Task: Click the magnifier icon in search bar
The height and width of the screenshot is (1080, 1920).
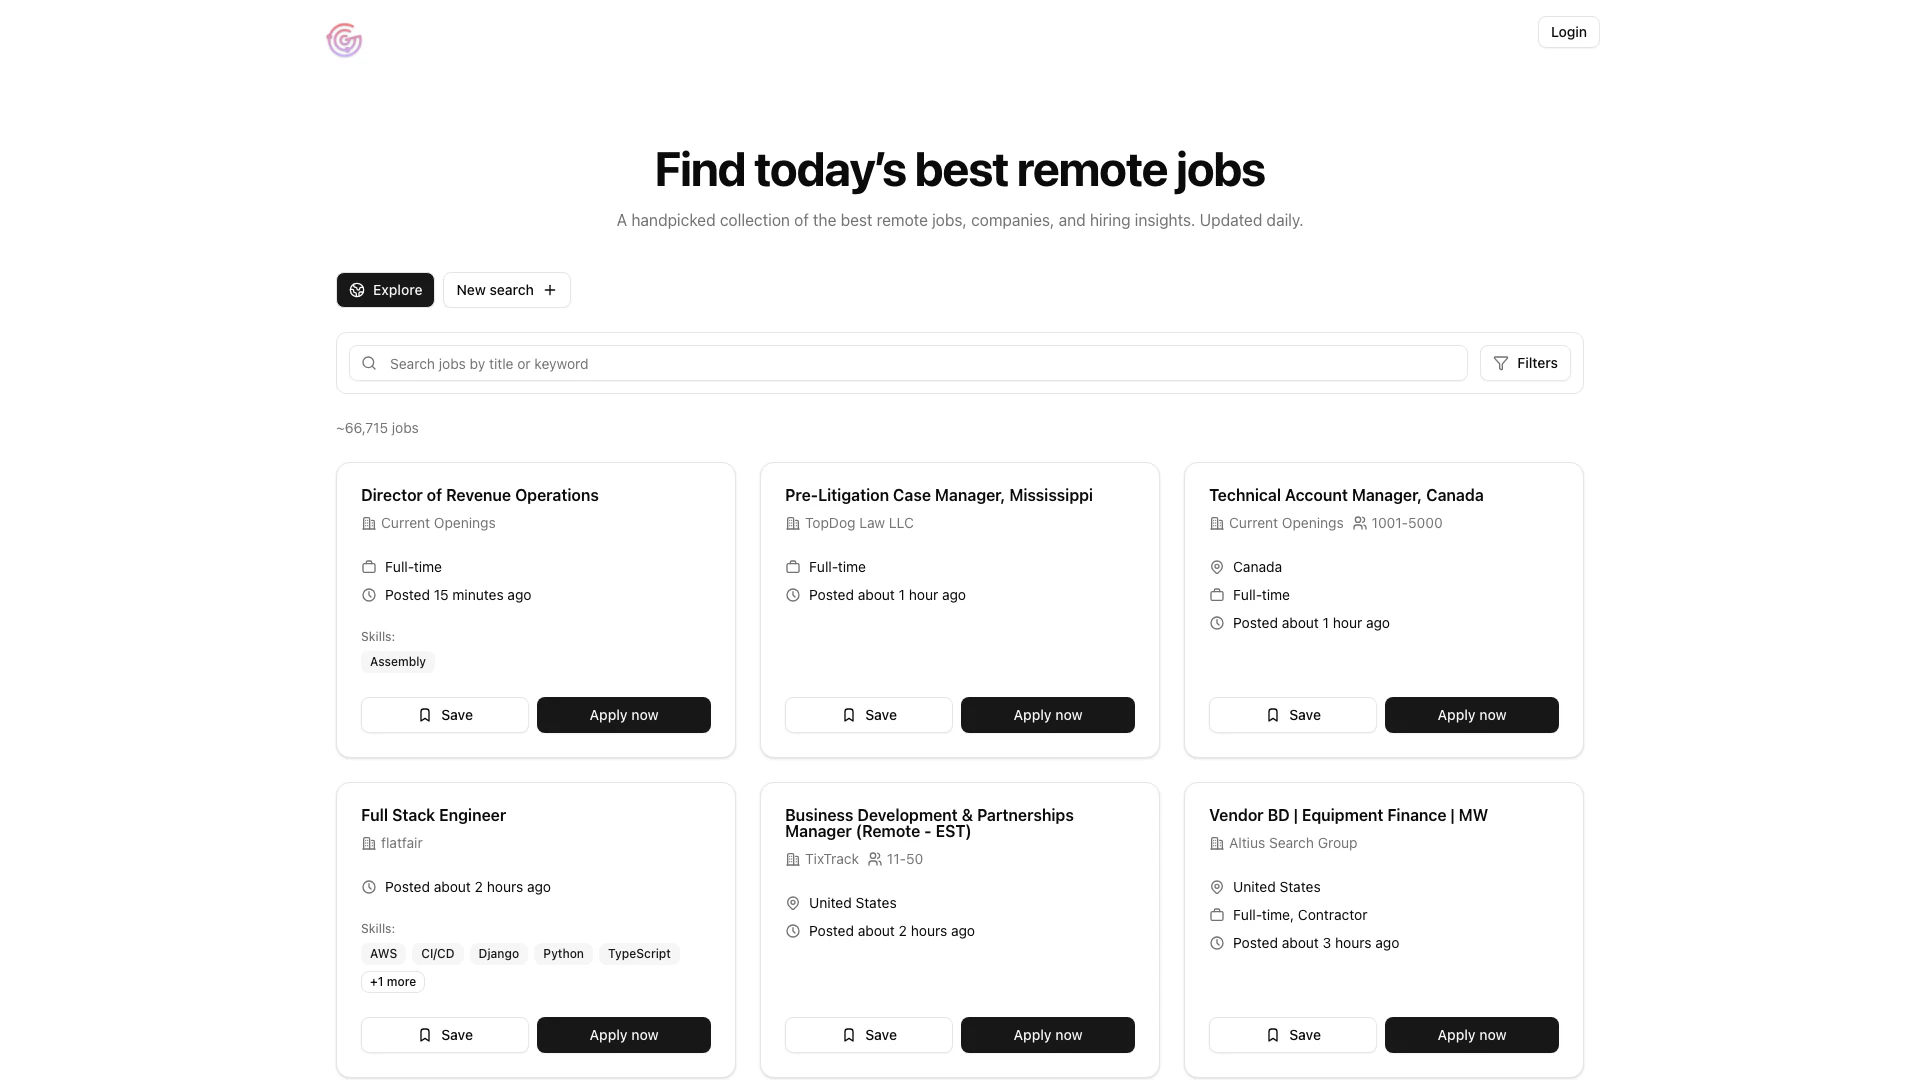Action: coord(369,364)
